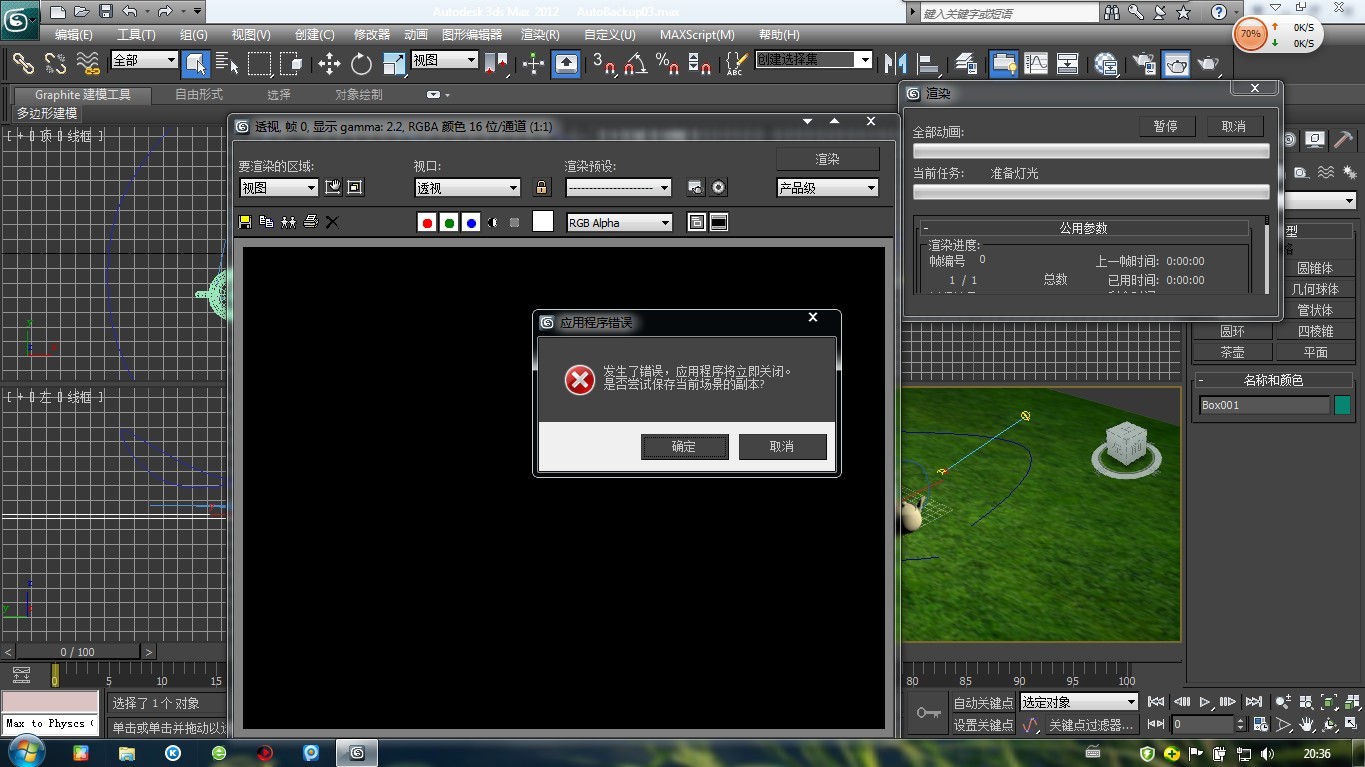
Task: Open the 创建选择集 named selection dropdown
Action: 814,60
